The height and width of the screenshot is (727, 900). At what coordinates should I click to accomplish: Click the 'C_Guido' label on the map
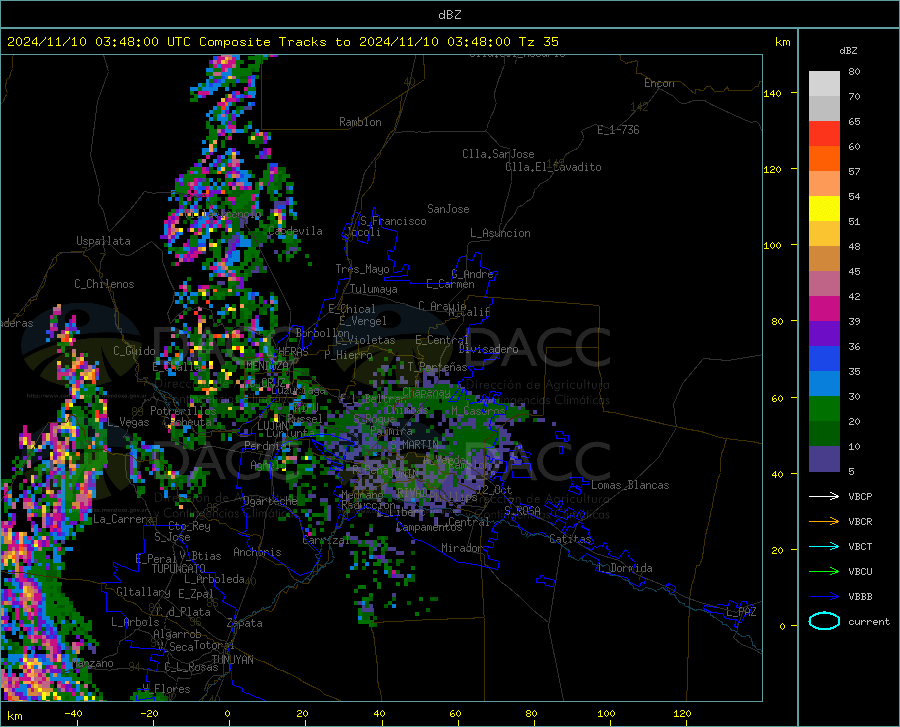(x=134, y=351)
